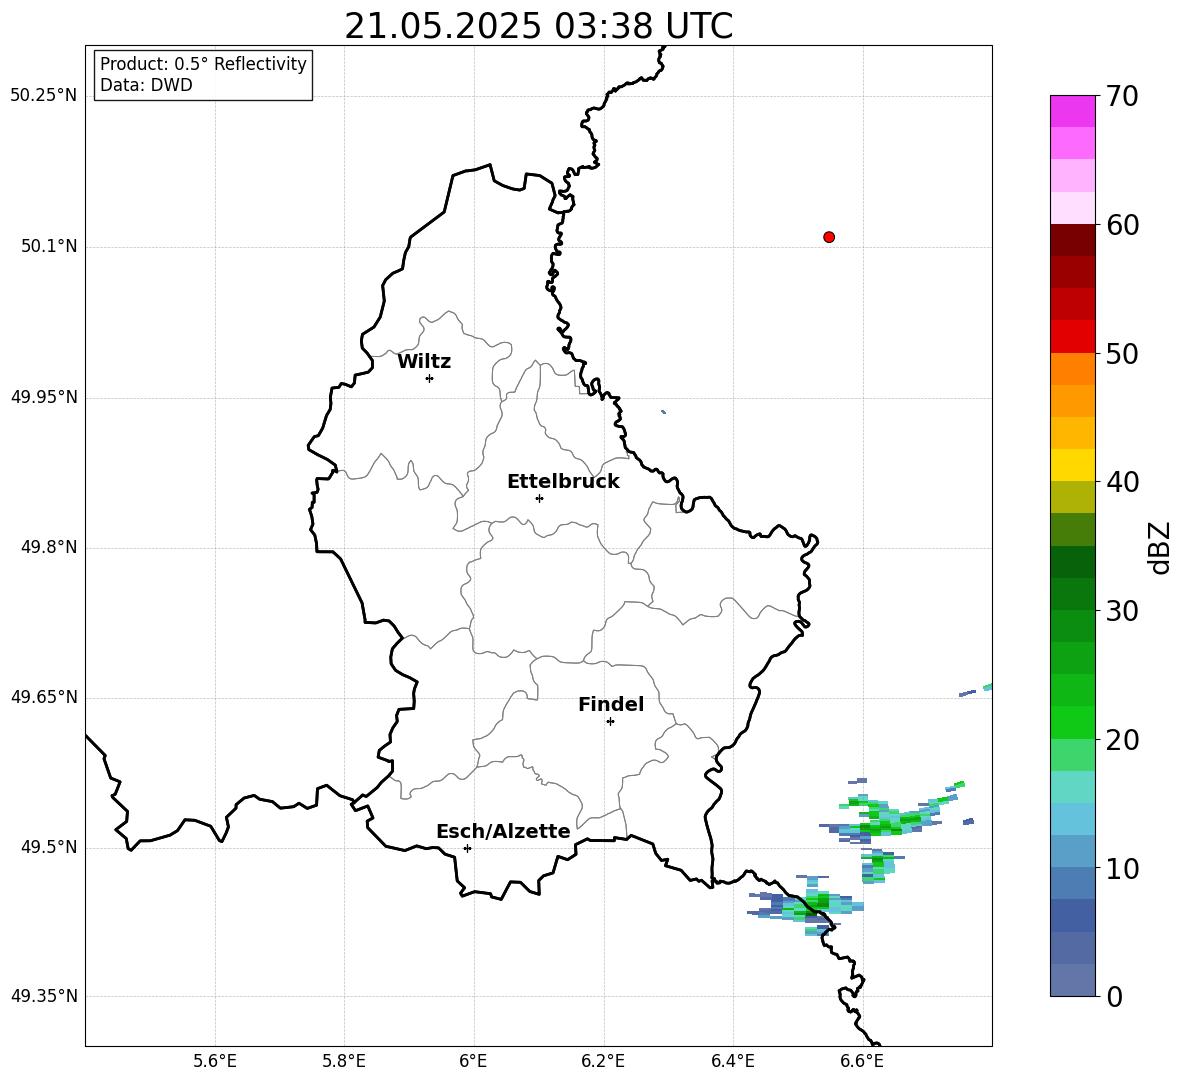1184x1081 pixels.
Task: Click the 5.6°E longitude label
Action: pos(215,1061)
